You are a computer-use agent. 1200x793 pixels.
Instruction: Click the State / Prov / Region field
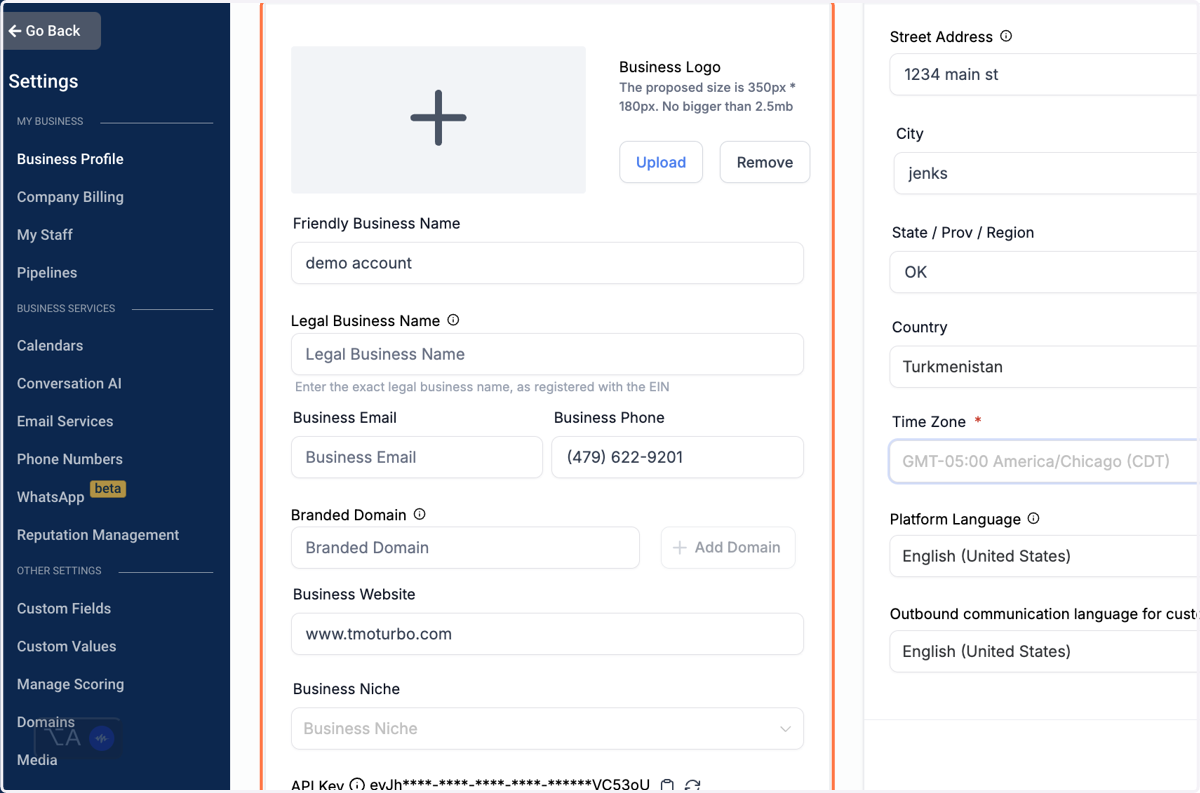pos(1044,272)
